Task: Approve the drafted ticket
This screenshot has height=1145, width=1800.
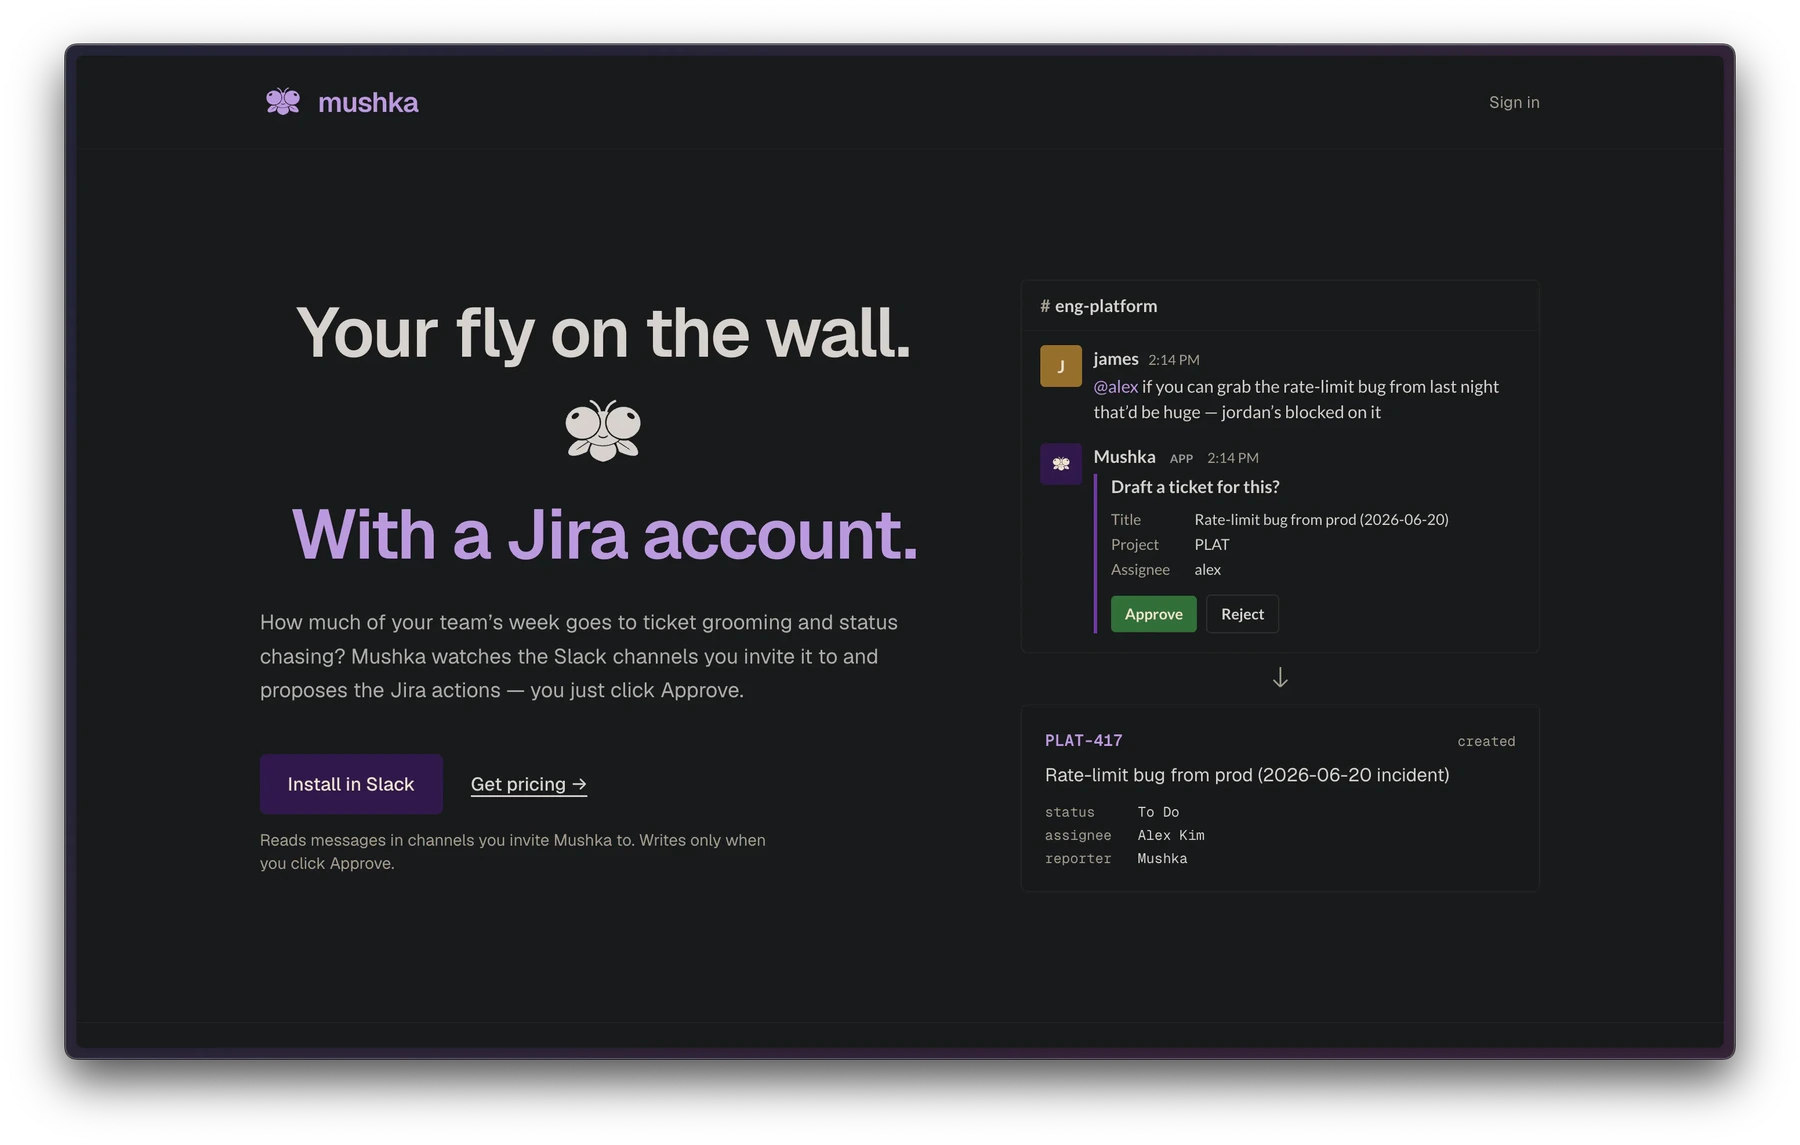Action: click(1153, 614)
